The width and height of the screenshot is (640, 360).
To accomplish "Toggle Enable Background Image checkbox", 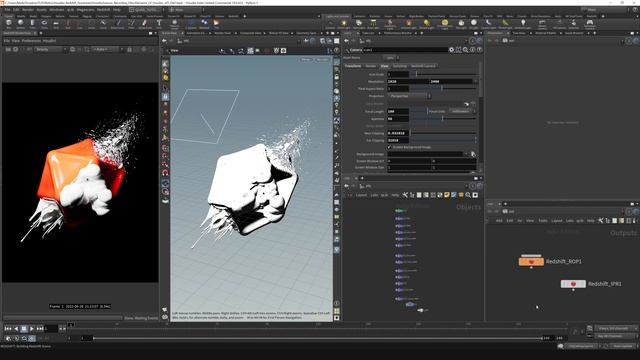I will pos(389,147).
